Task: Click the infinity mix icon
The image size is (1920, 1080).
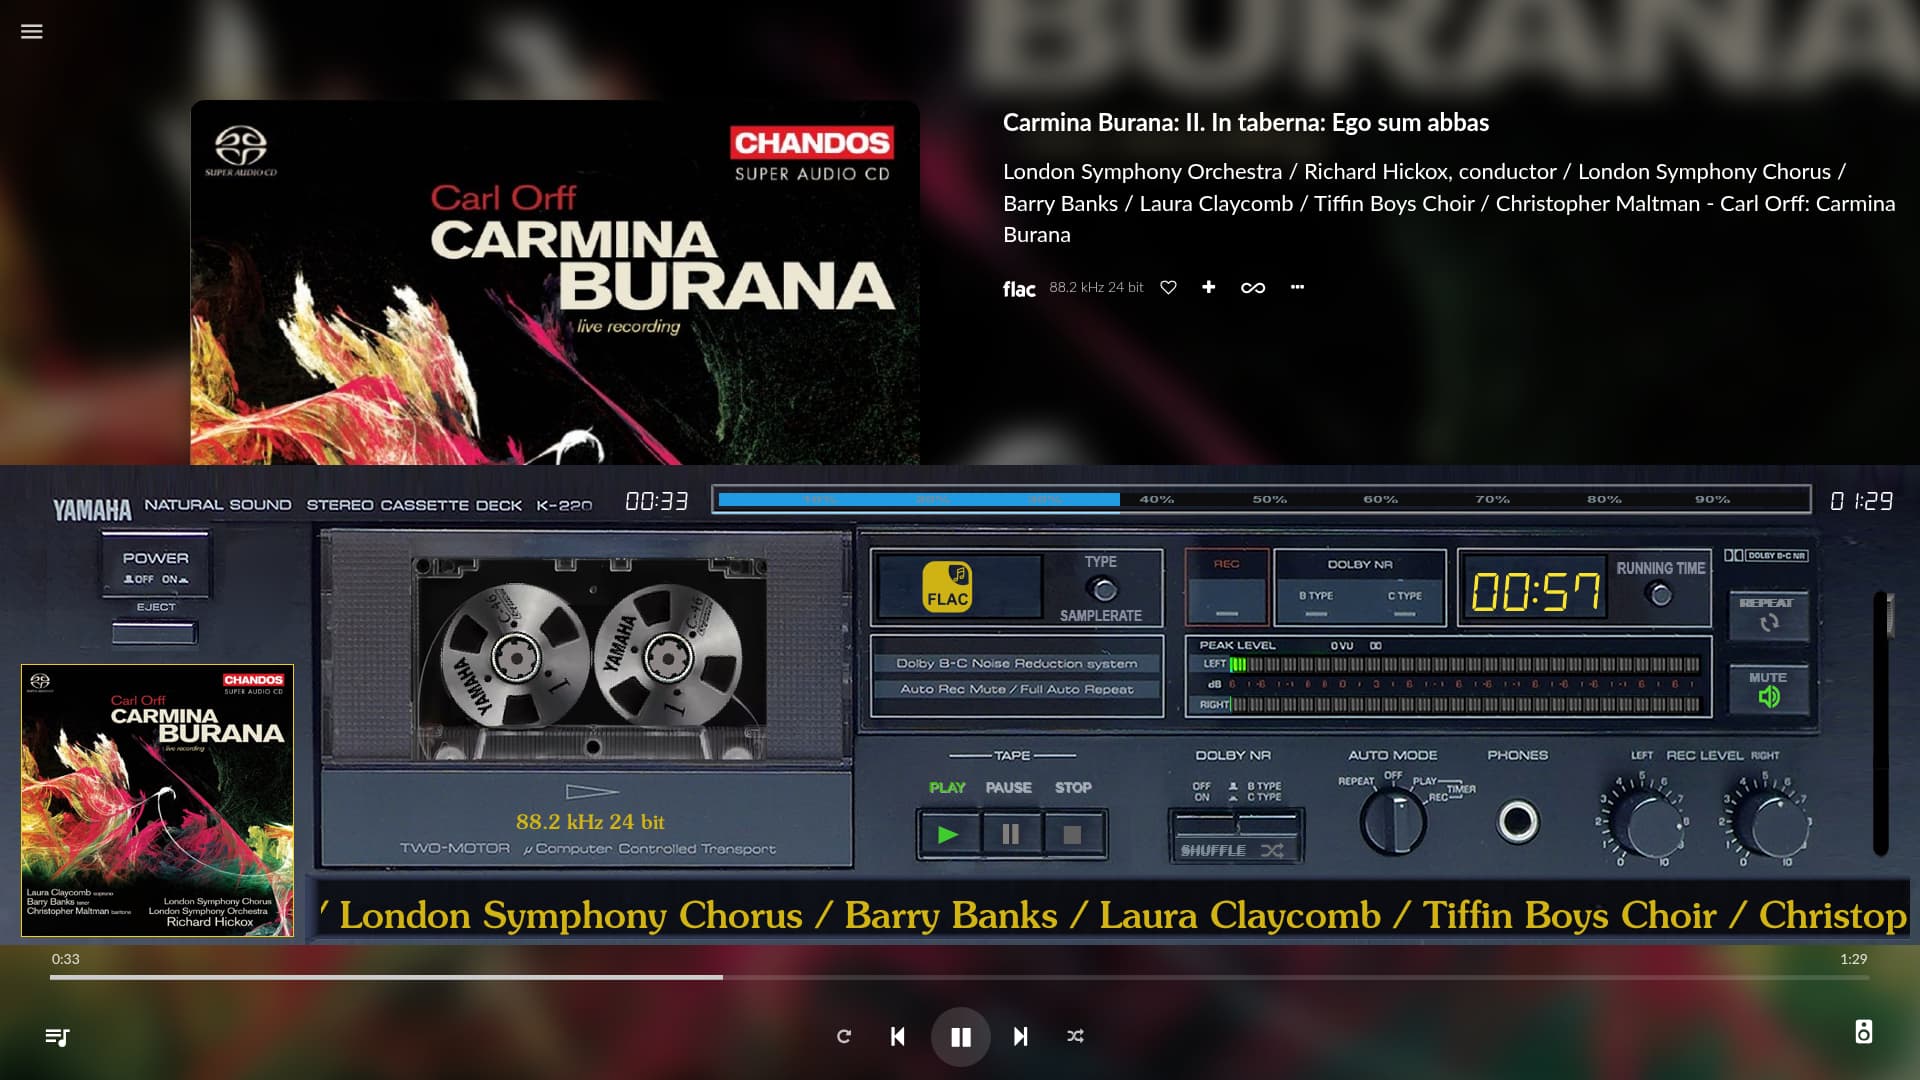Action: (1252, 288)
